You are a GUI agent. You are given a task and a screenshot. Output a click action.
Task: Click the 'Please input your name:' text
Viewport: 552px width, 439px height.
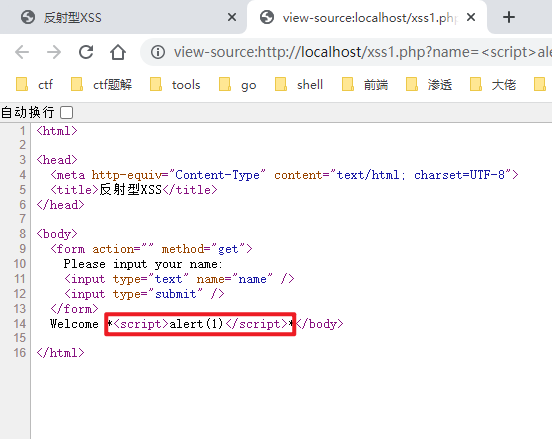click(143, 264)
